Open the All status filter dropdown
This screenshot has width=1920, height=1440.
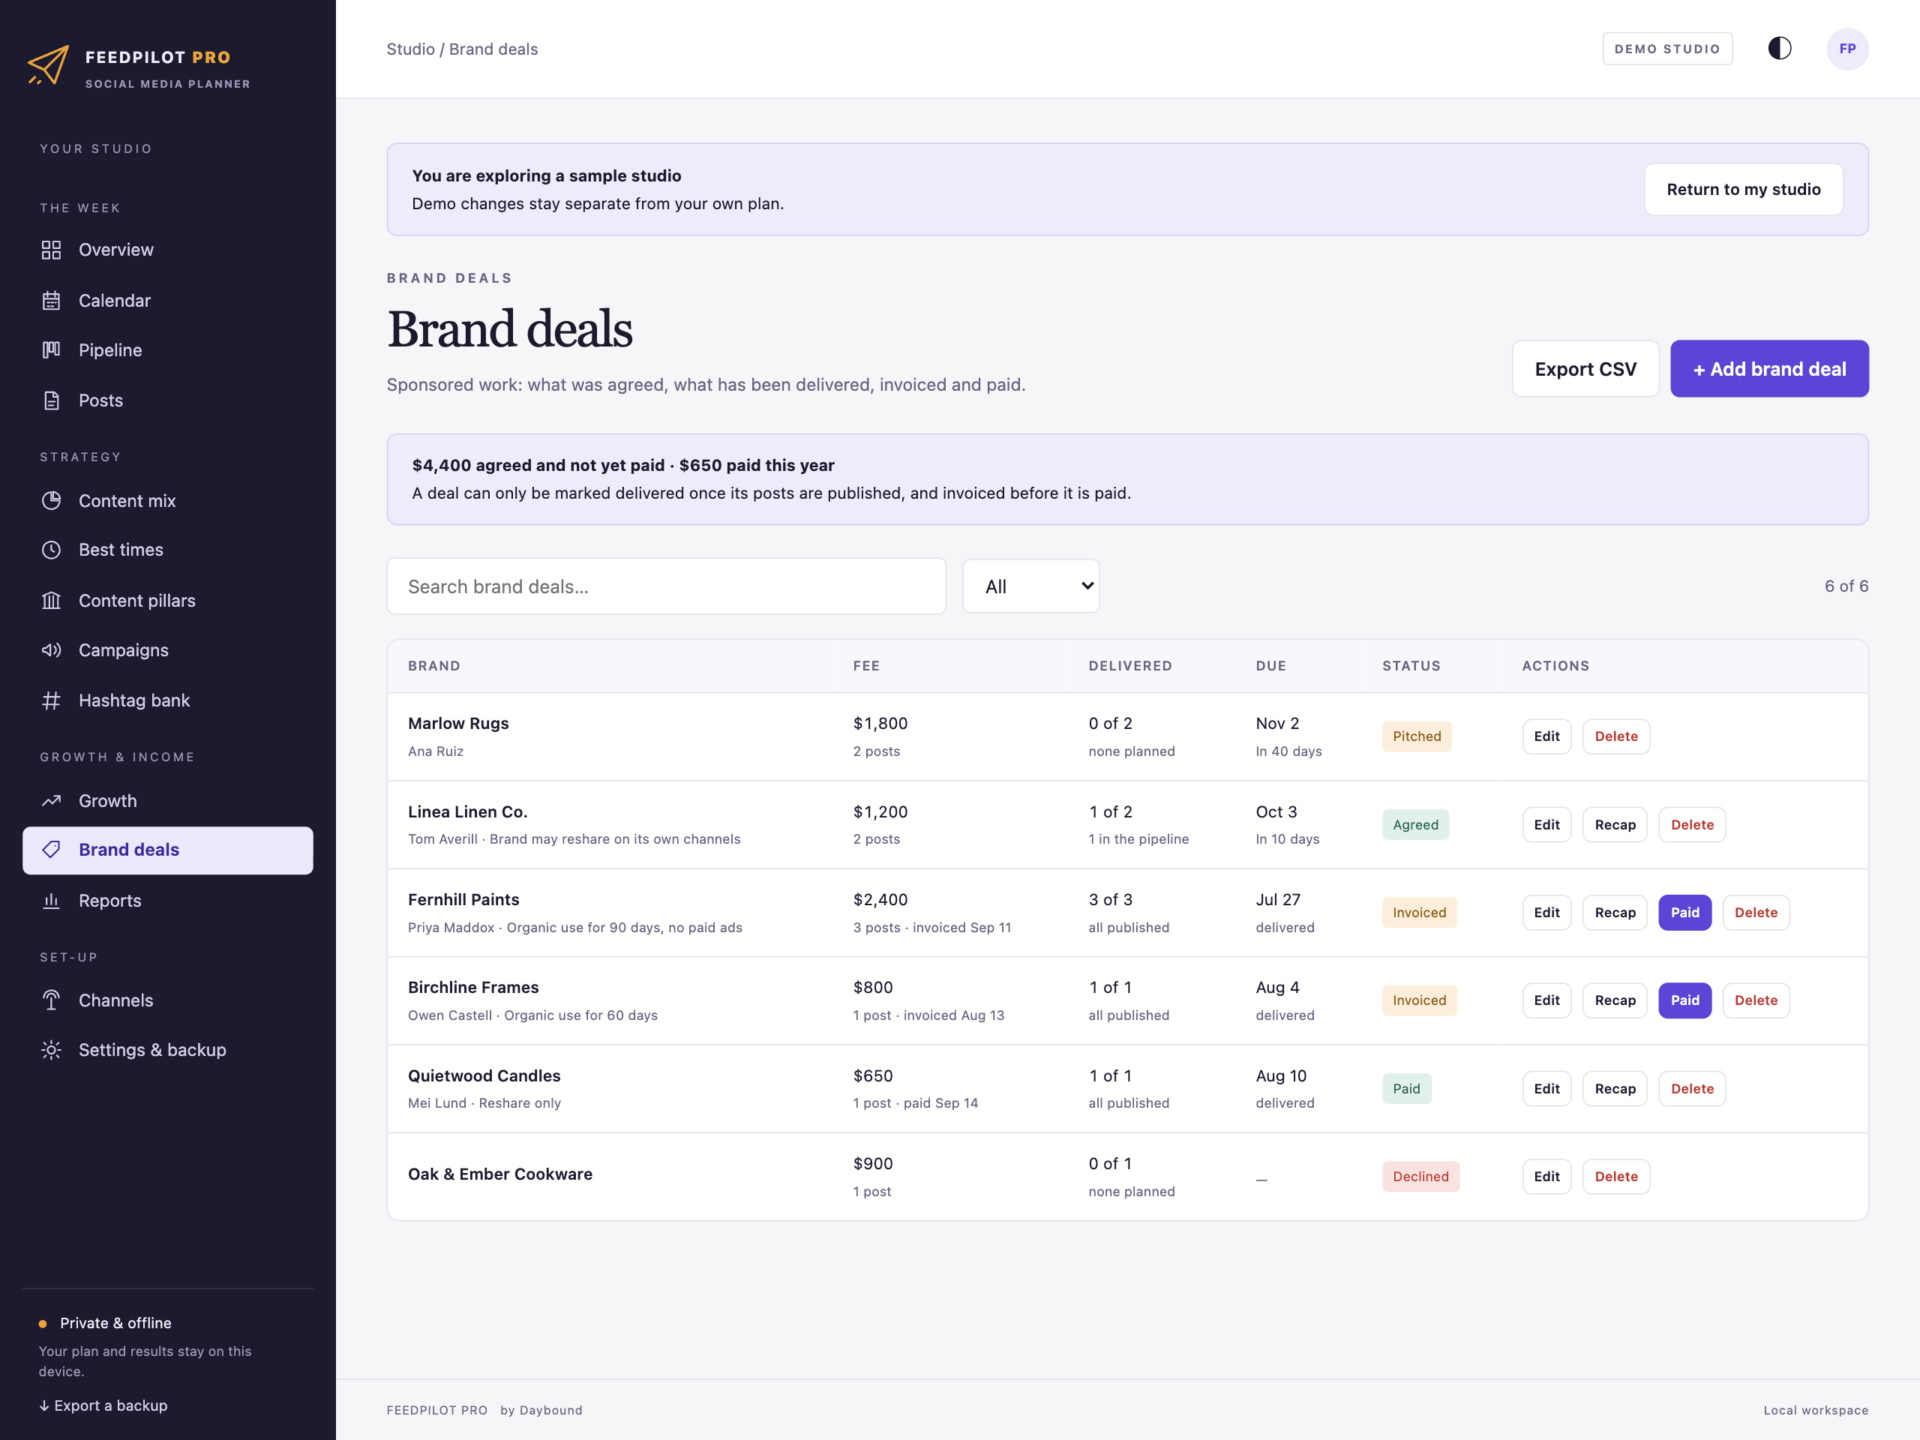tap(1031, 586)
